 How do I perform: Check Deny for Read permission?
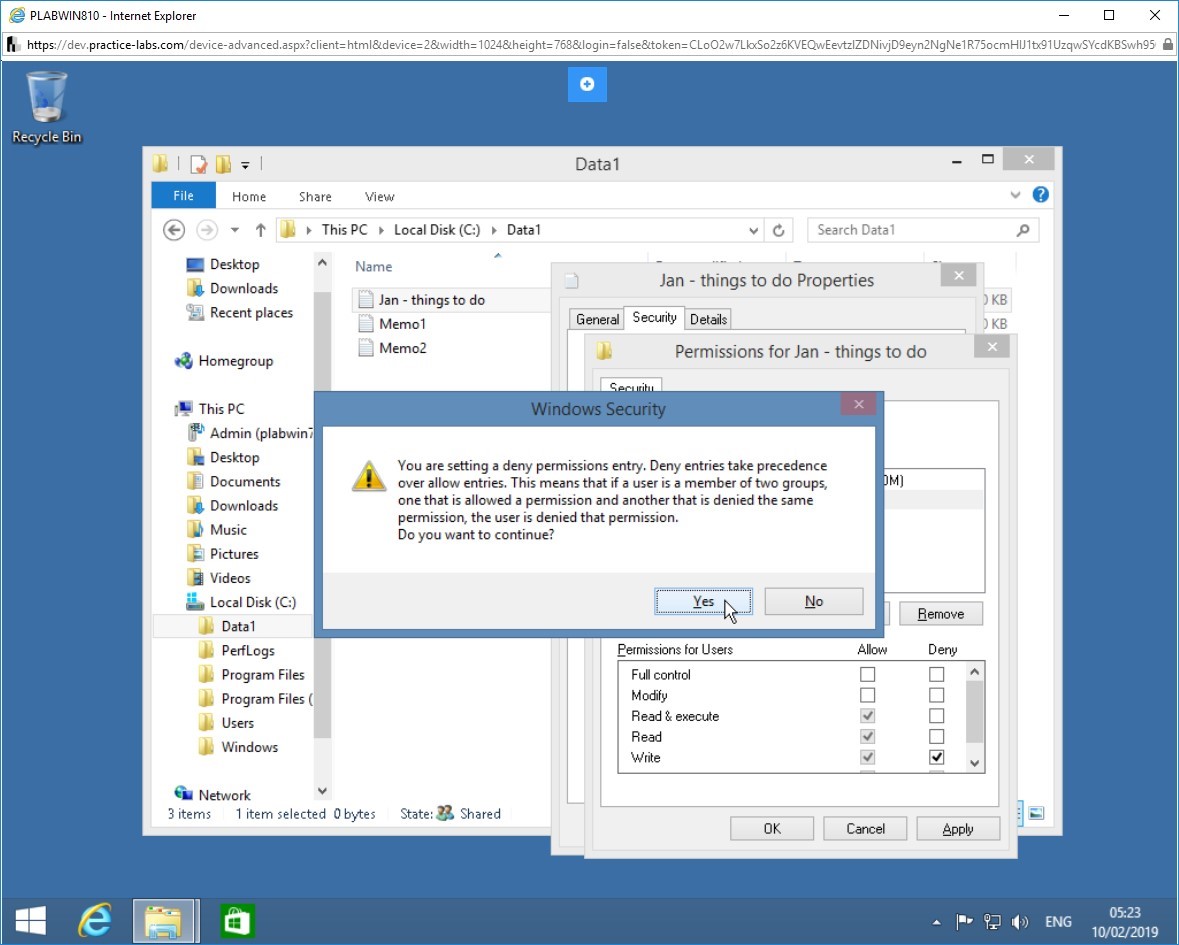click(x=936, y=737)
